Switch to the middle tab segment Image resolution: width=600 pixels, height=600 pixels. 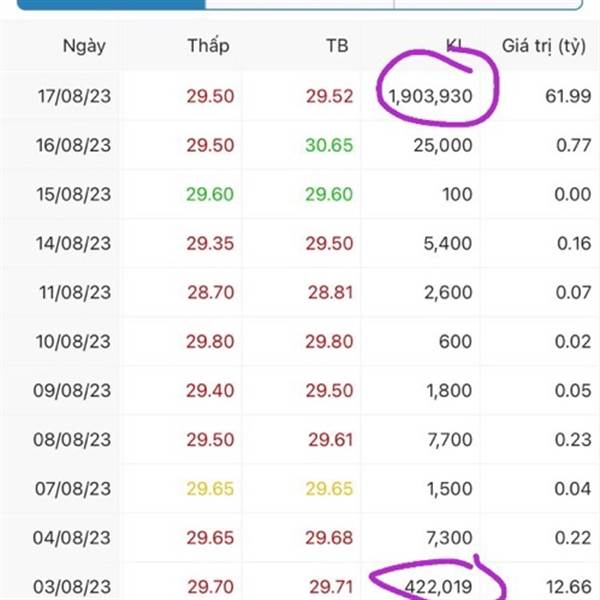300,4
